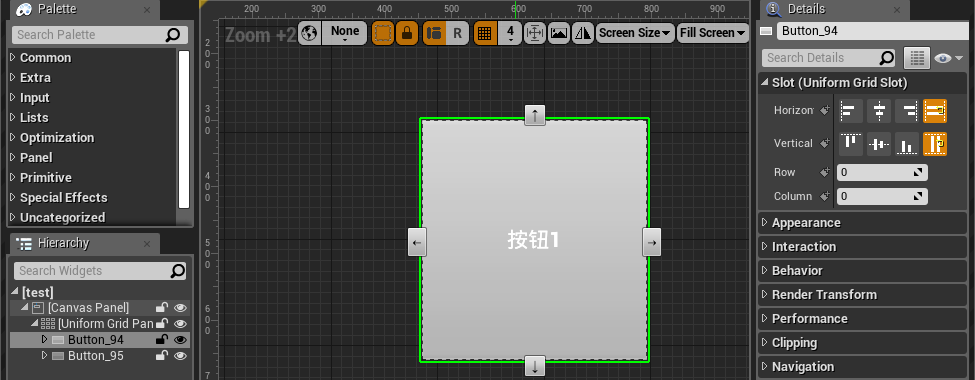Viewport: 975px width, 380px height.
Task: Click bind icon next to Row
Action: coord(825,172)
